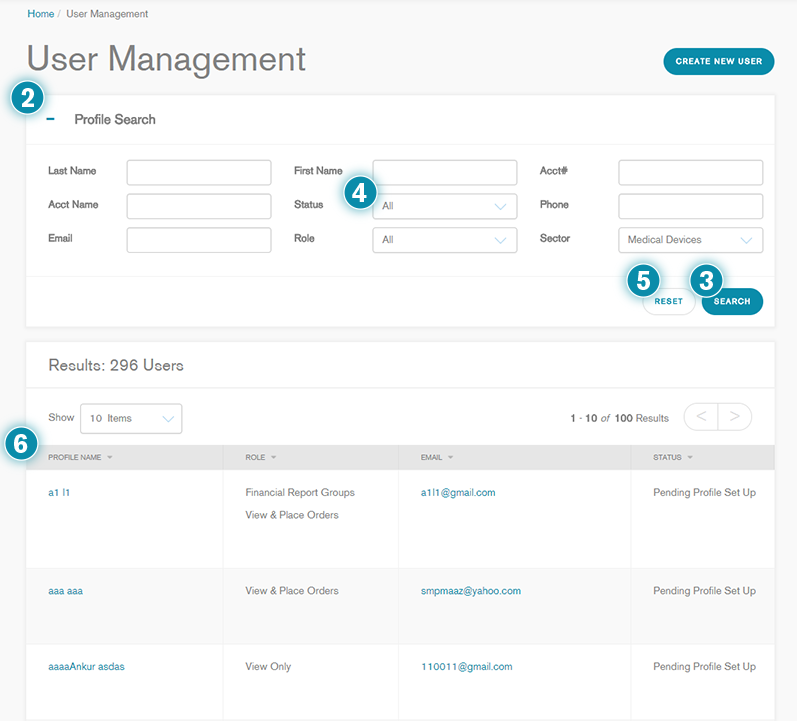Sort by Status column arrow

pyautogui.click(x=690, y=458)
